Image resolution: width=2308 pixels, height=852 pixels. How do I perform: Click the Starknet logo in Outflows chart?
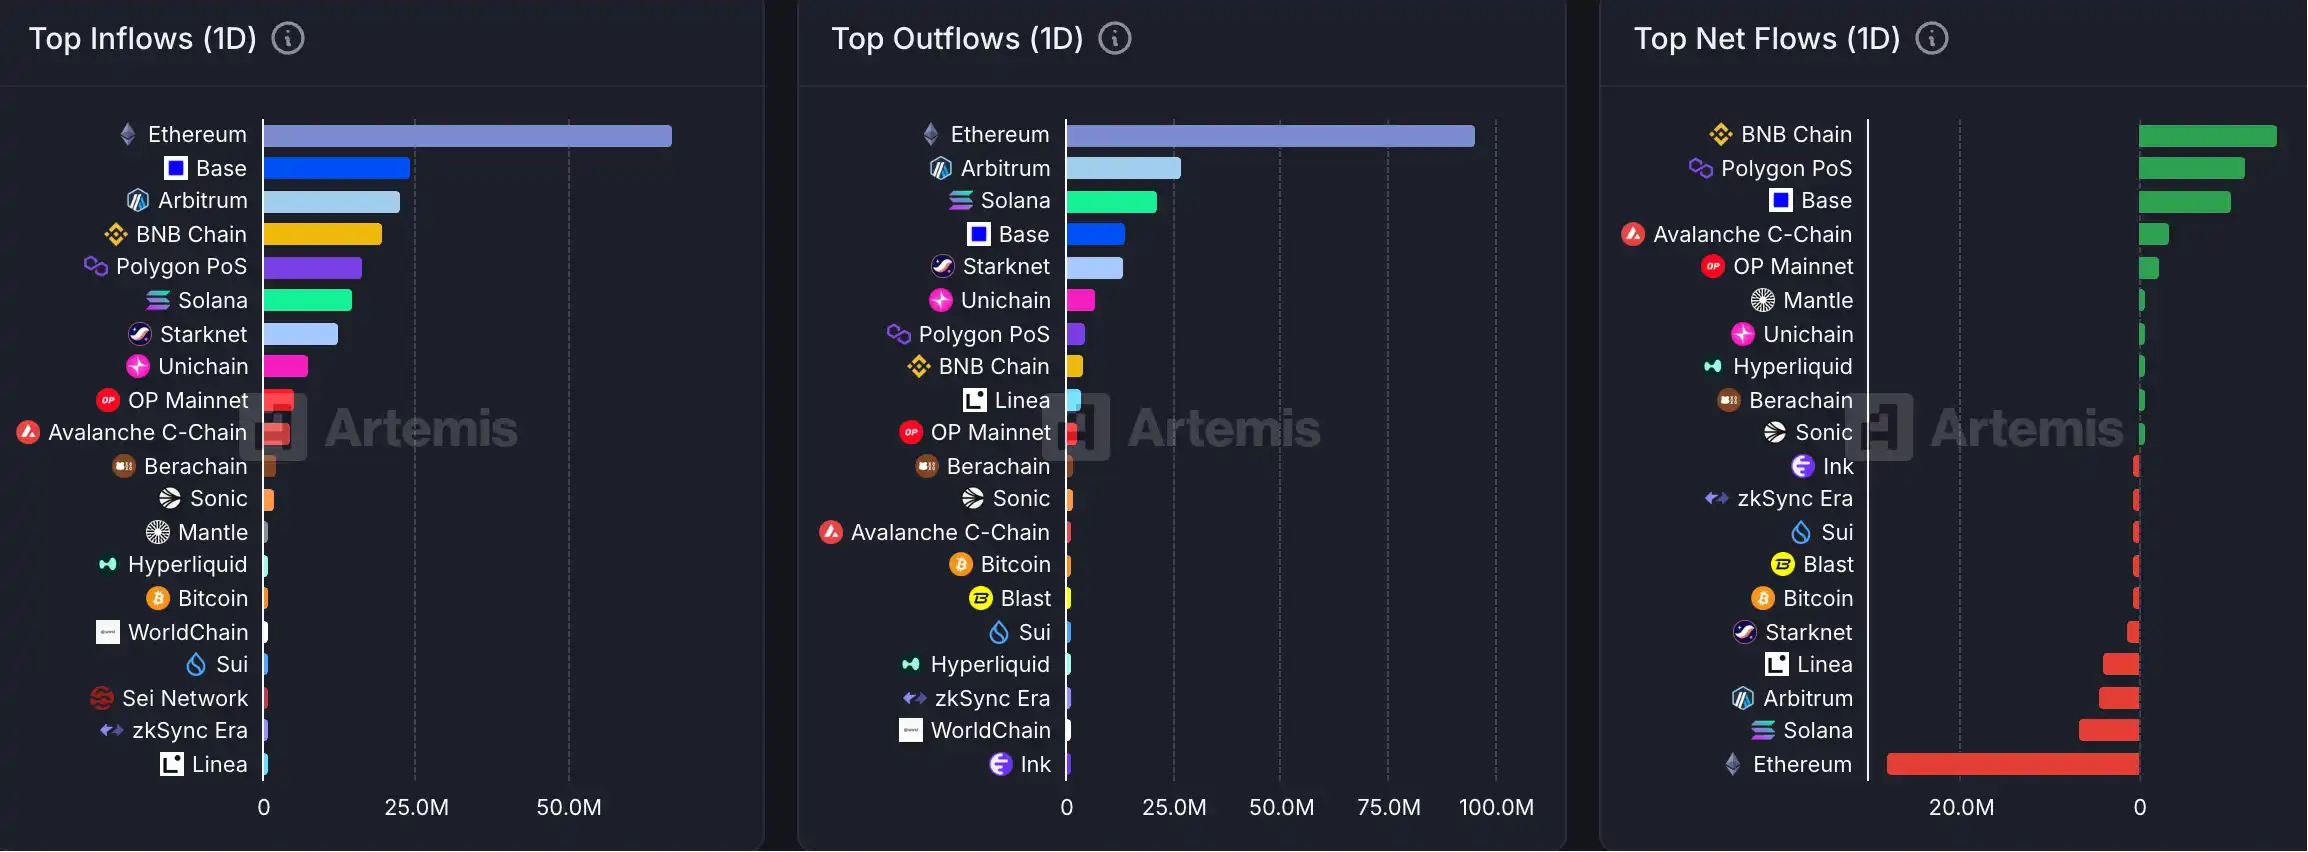(943, 267)
